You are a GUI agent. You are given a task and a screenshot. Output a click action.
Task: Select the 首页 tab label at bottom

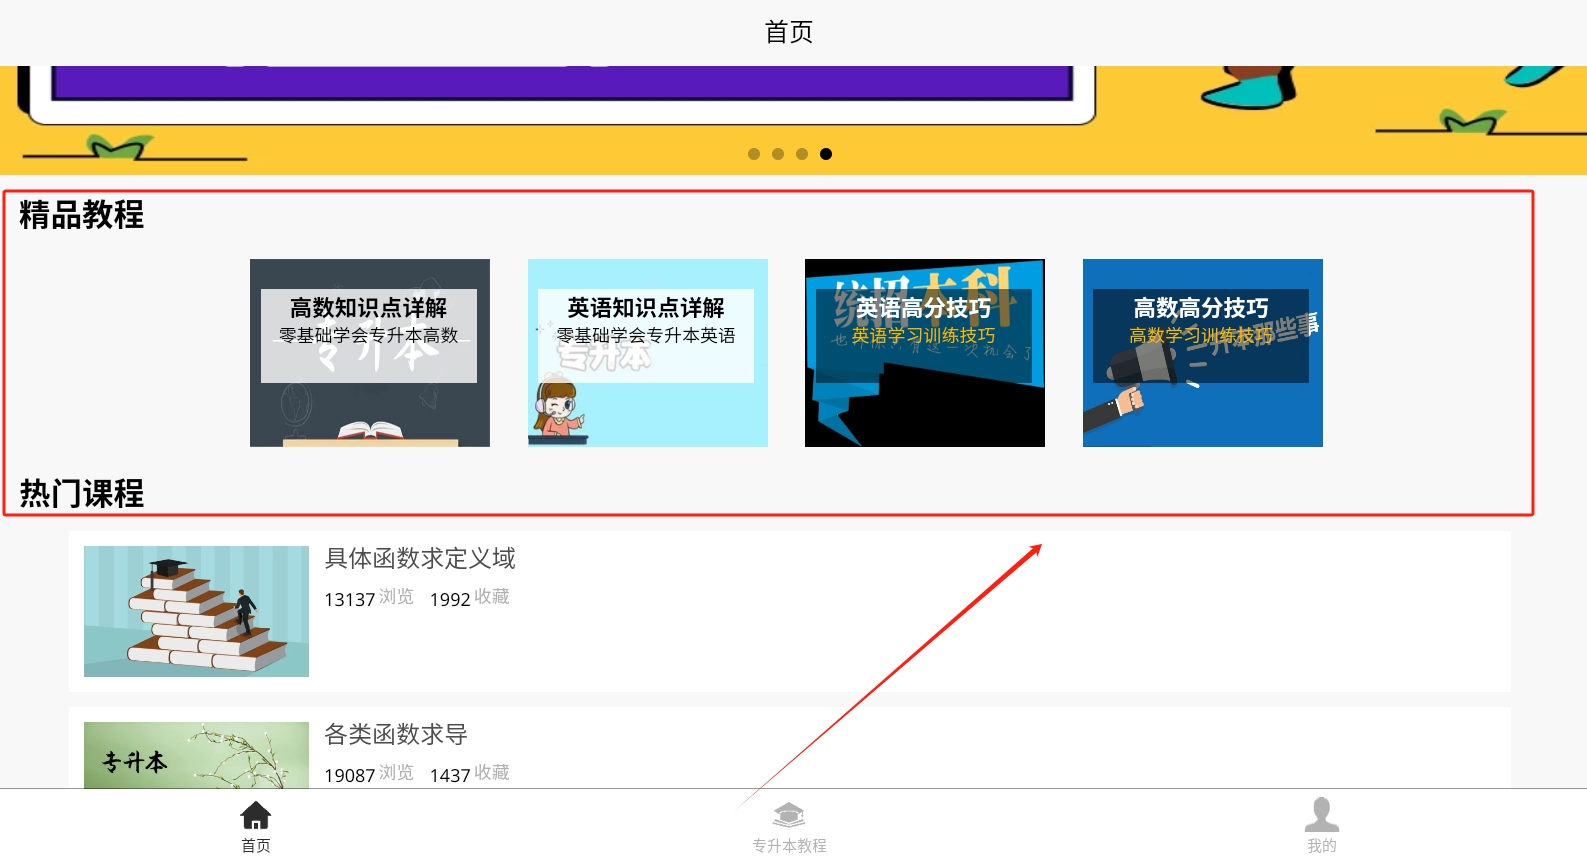[x=256, y=846]
